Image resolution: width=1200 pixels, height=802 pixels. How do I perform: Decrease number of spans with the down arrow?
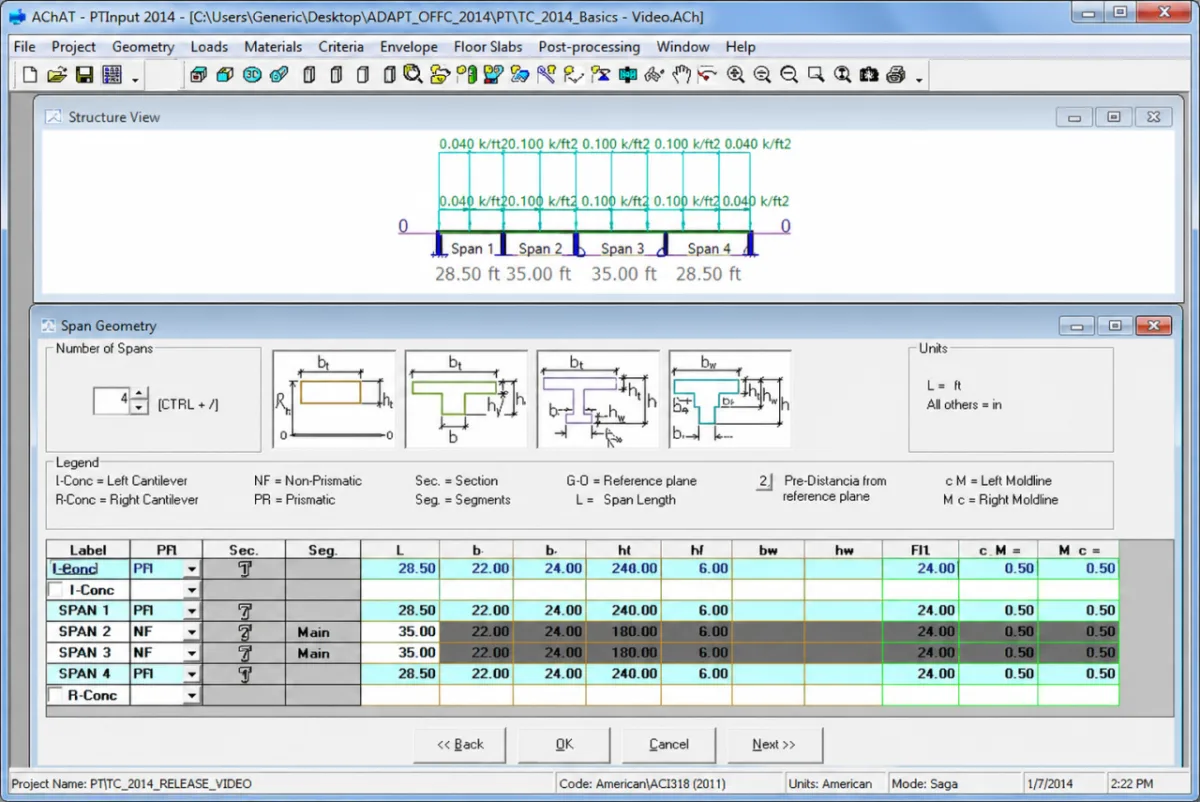pos(140,408)
